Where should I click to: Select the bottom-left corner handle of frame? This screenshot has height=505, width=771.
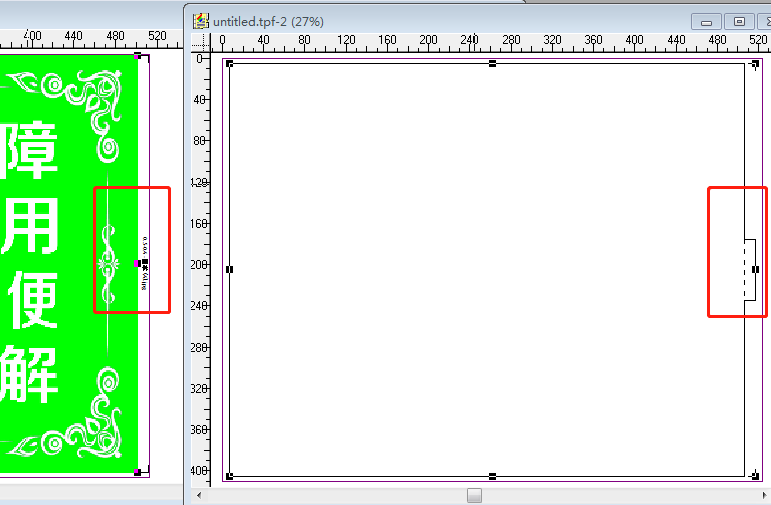229,475
